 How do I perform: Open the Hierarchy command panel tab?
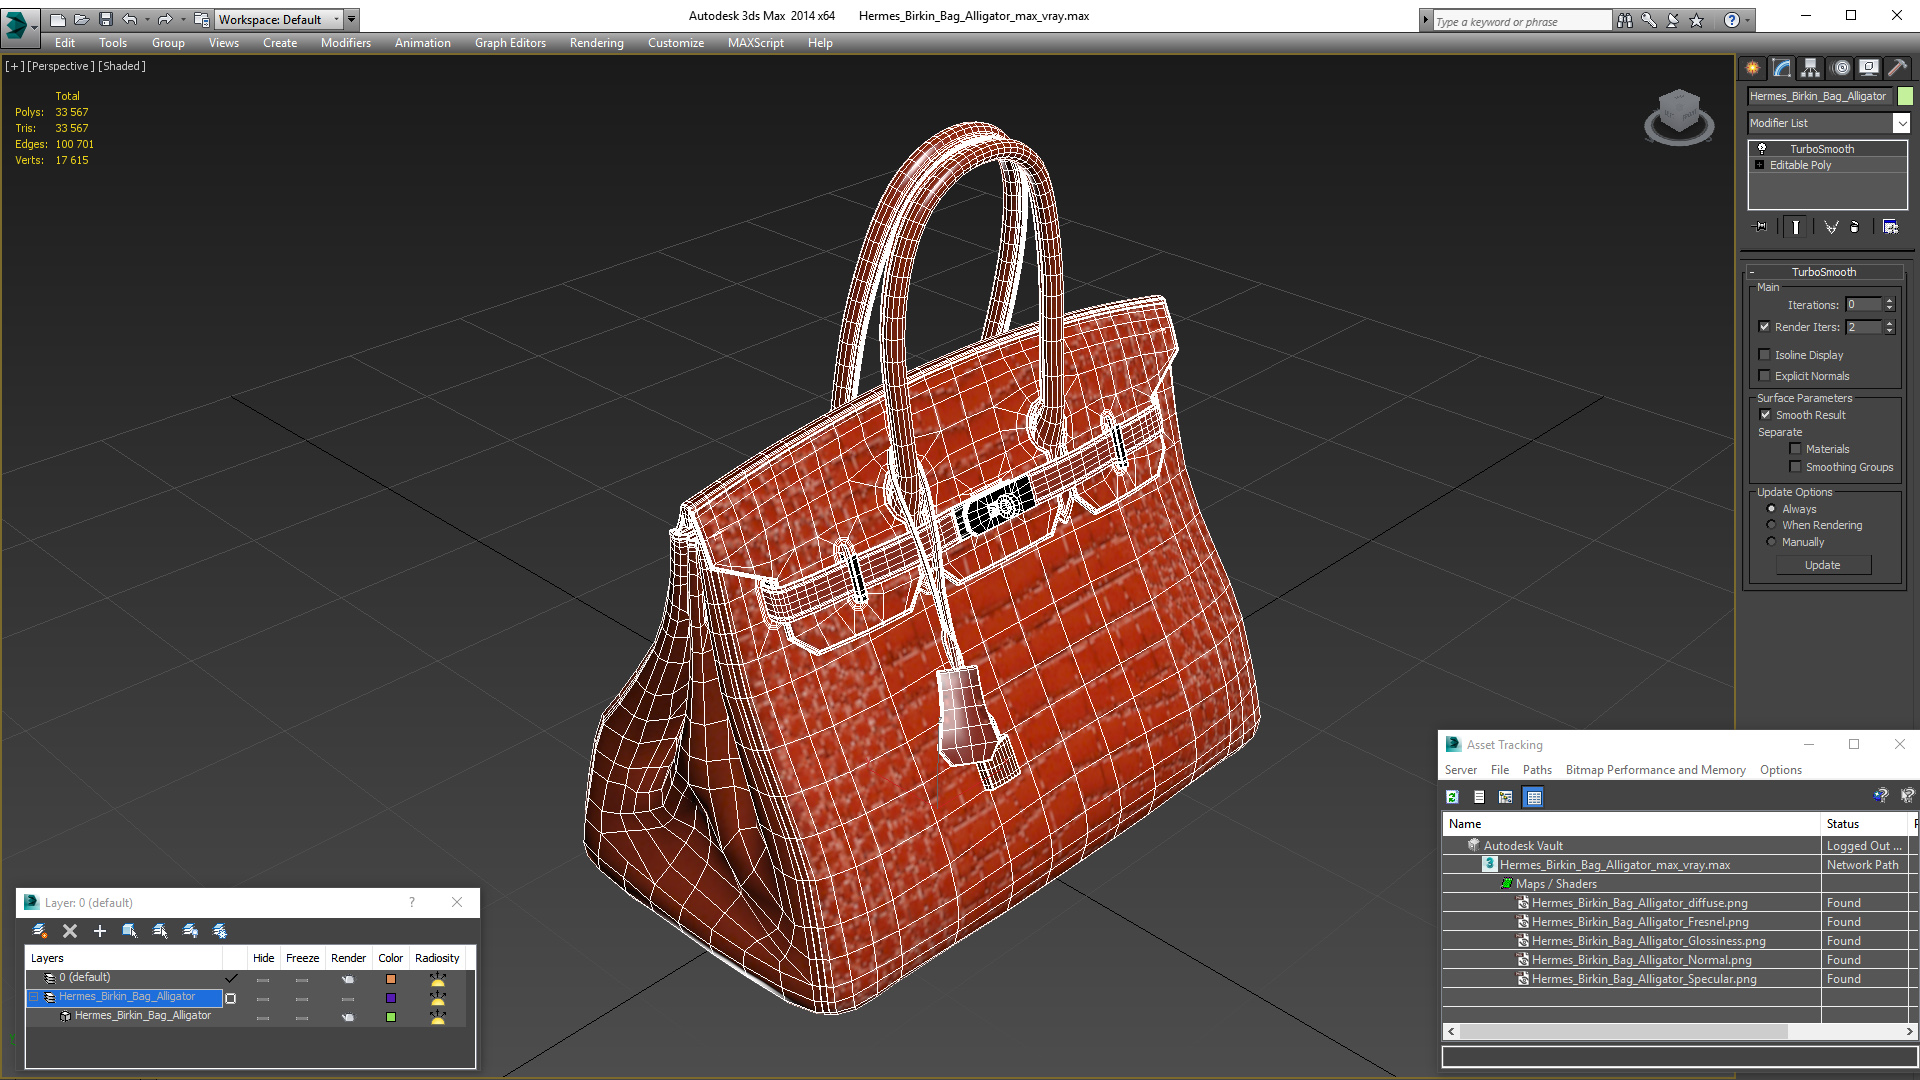coord(1811,68)
